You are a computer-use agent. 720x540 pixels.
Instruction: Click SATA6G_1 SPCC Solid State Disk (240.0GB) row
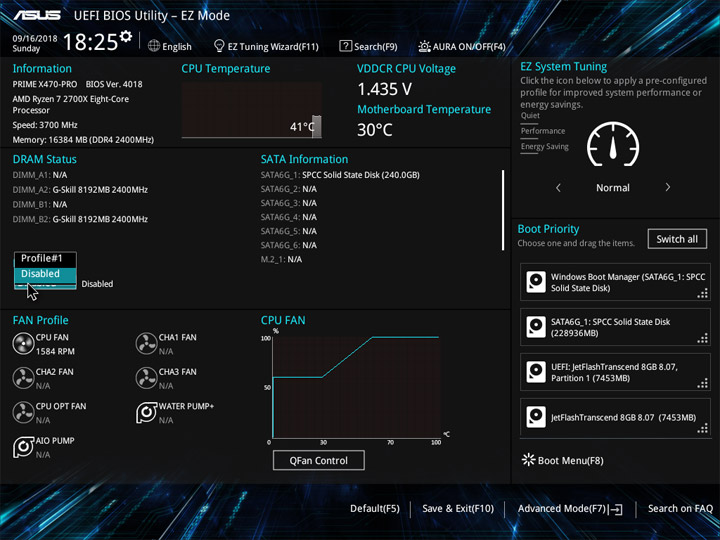[x=340, y=175]
